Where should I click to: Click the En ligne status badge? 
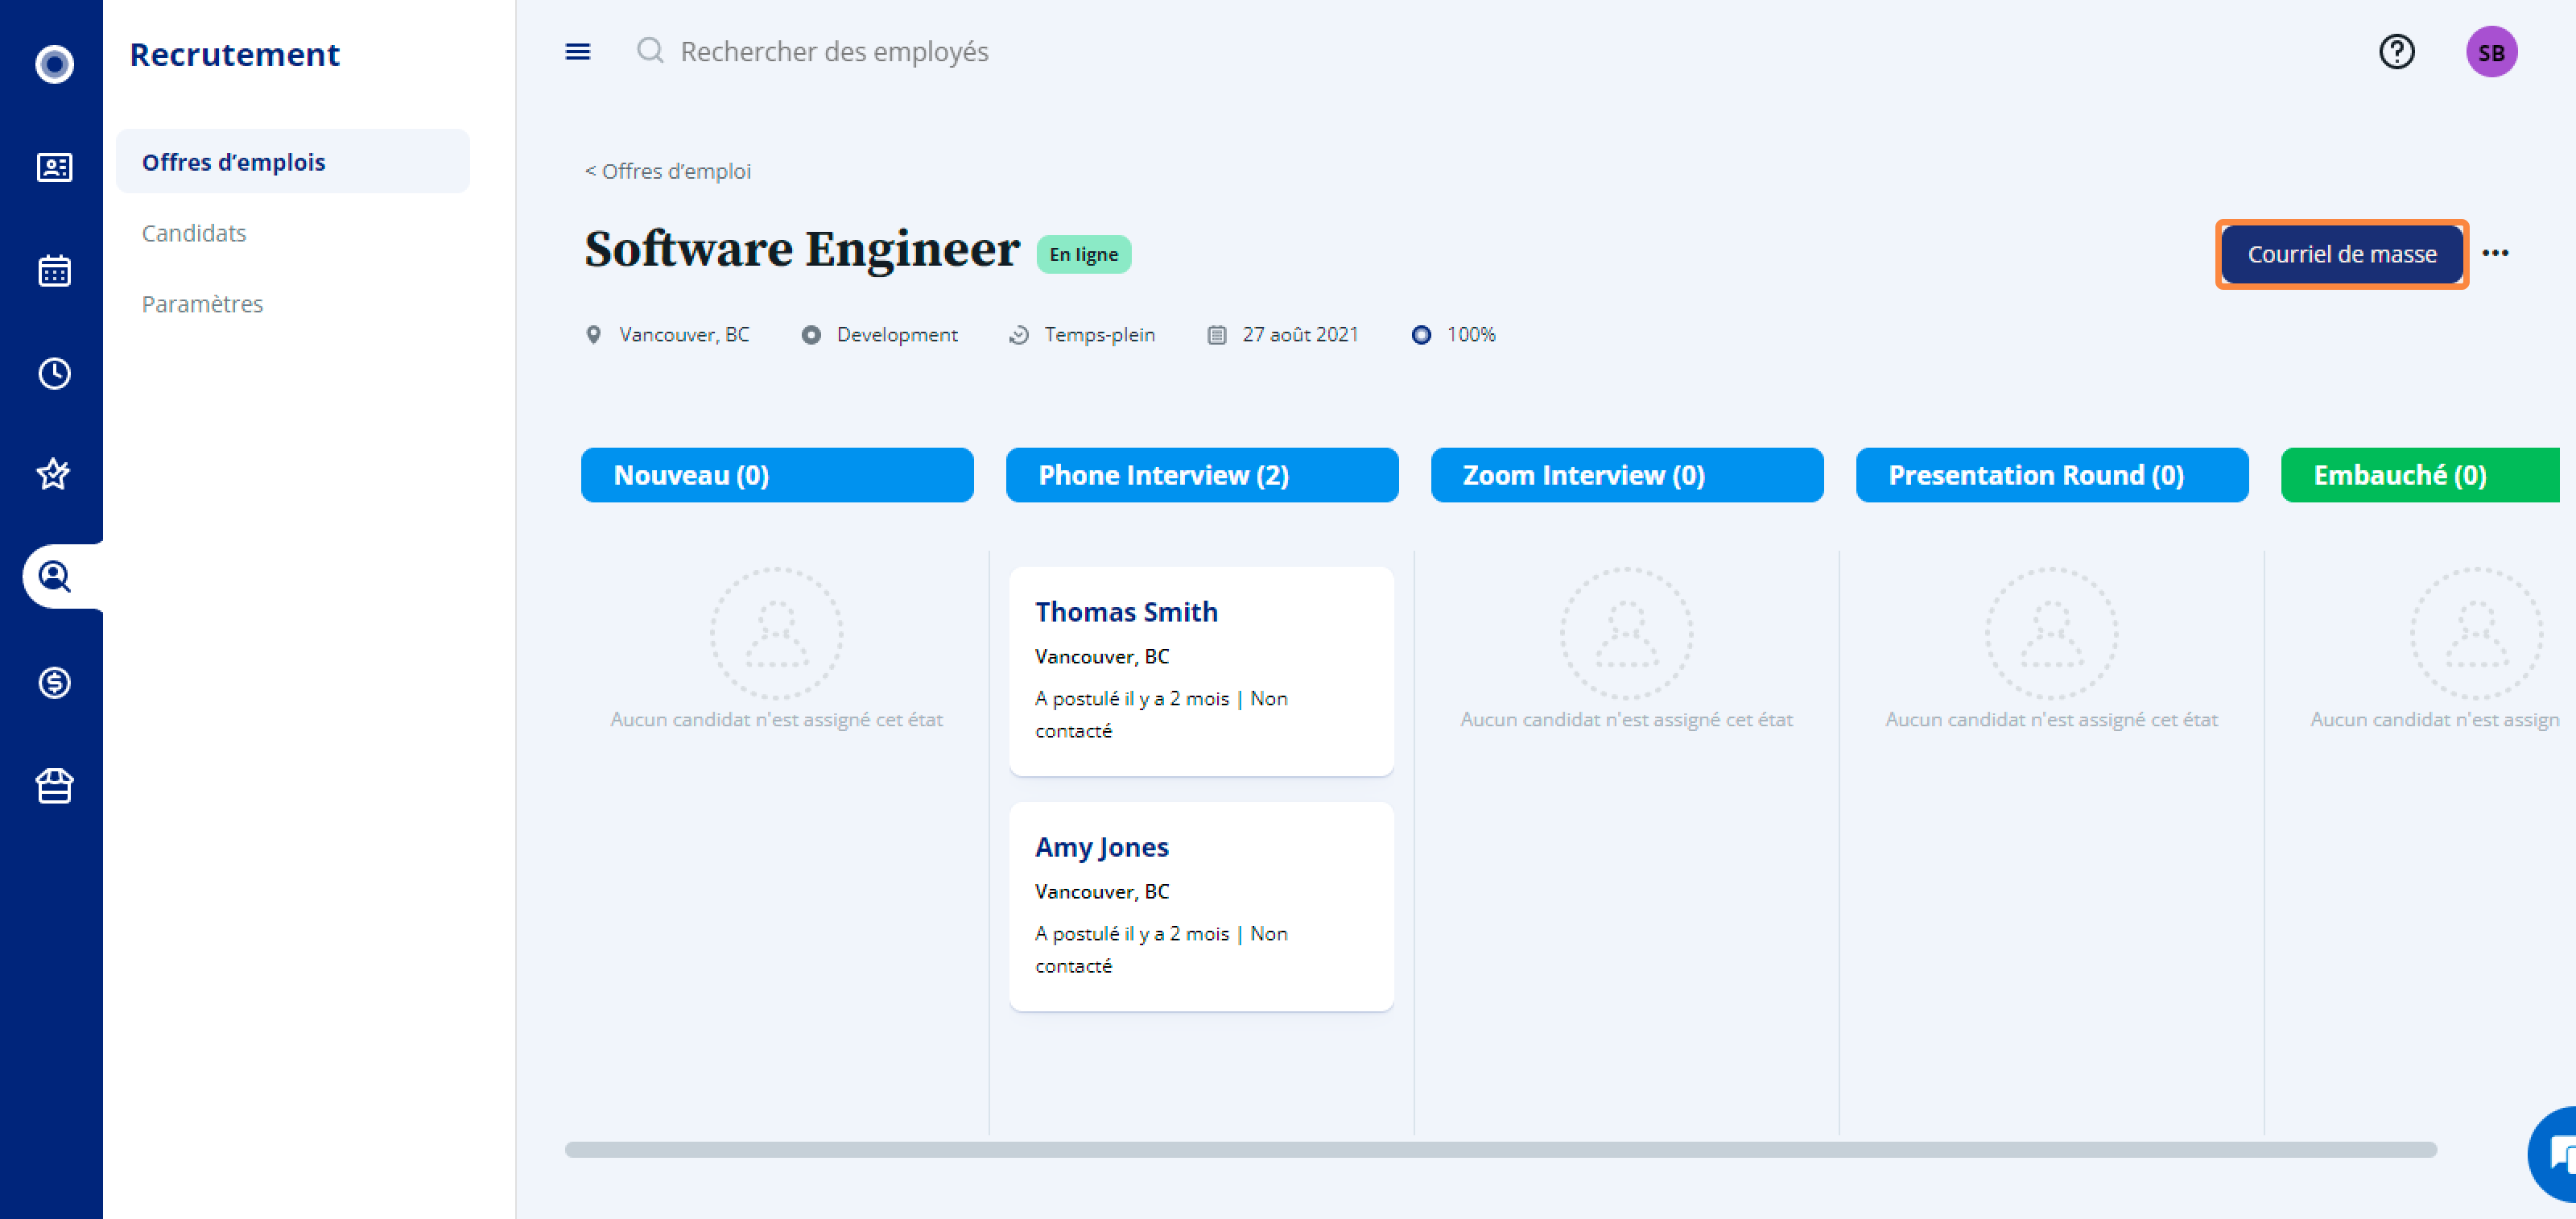(x=1084, y=254)
